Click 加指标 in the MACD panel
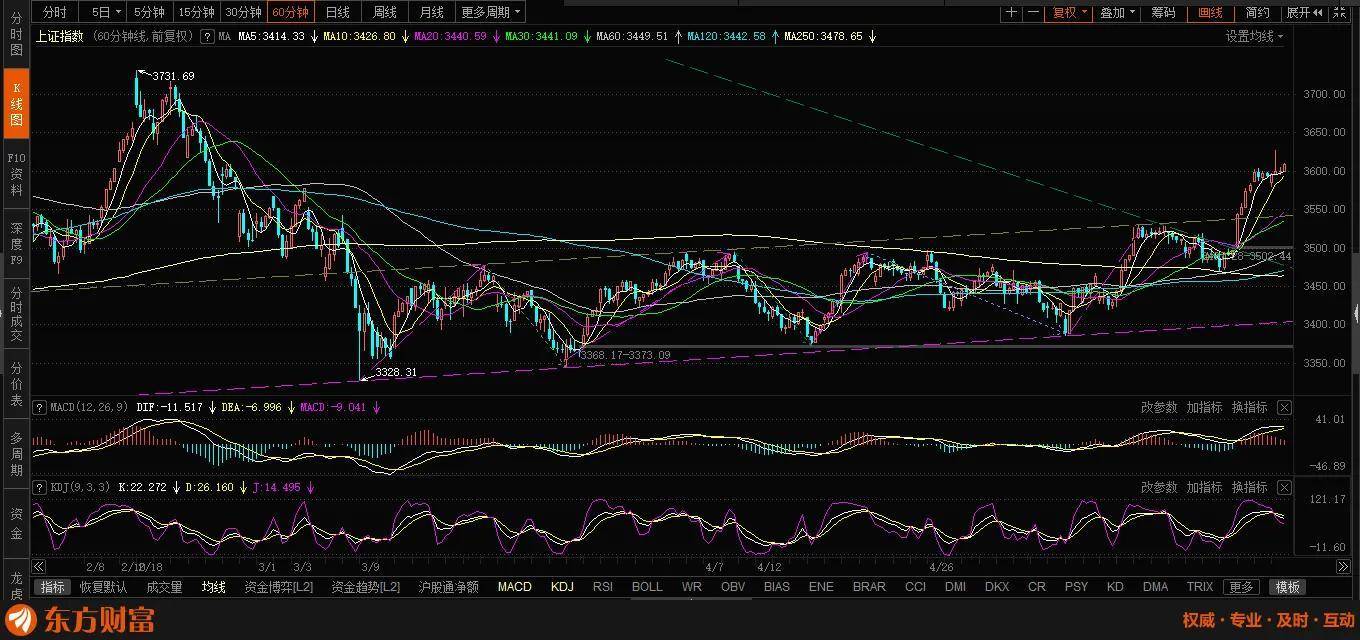1360x640 pixels. point(1205,407)
